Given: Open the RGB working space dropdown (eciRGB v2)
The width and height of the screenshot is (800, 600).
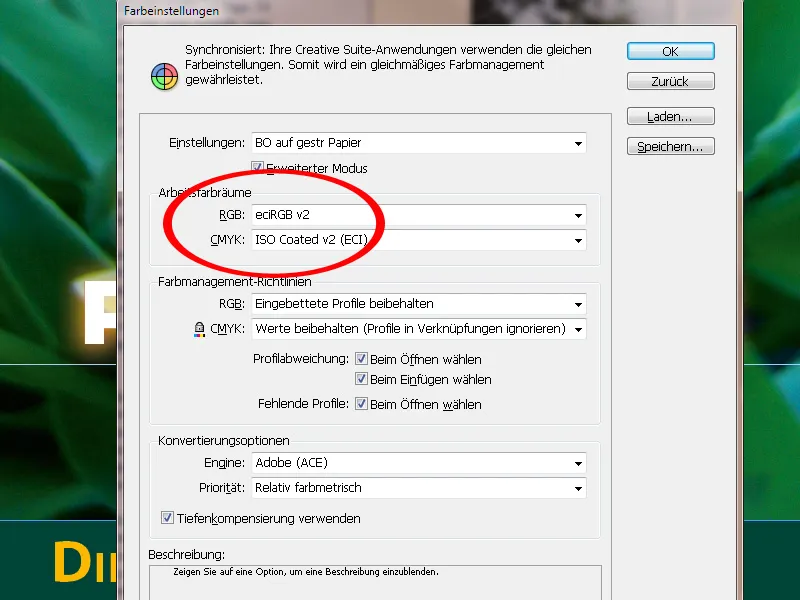Looking at the screenshot, I should tap(419, 215).
